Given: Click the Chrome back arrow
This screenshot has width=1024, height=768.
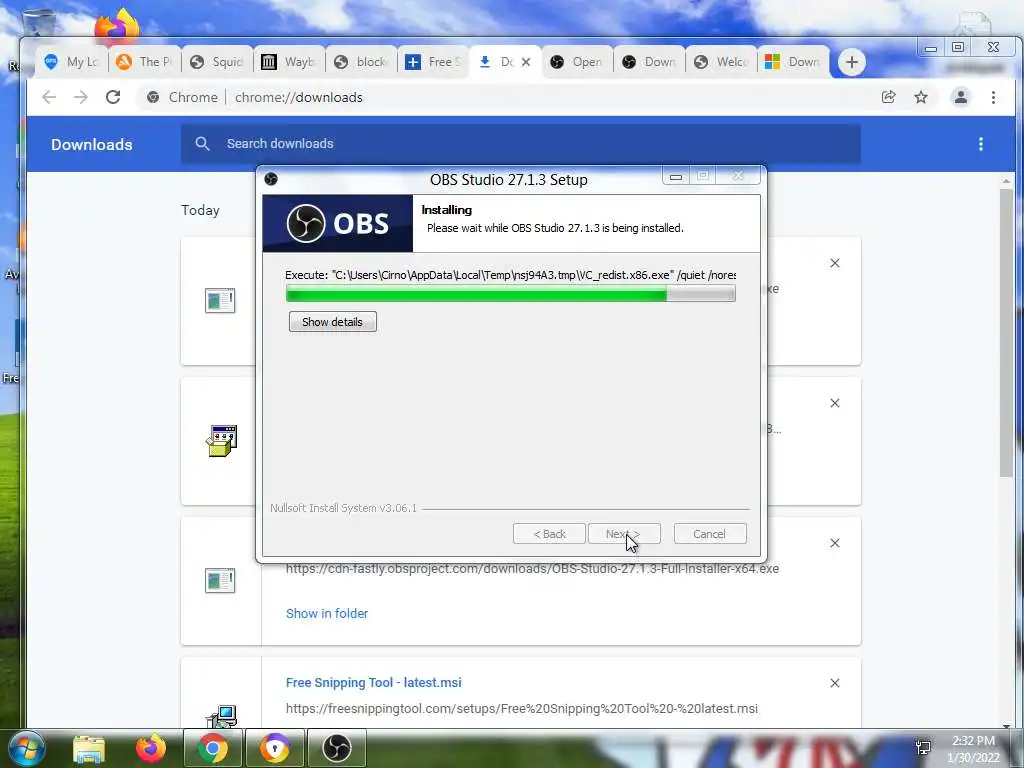Looking at the screenshot, I should coord(49,97).
